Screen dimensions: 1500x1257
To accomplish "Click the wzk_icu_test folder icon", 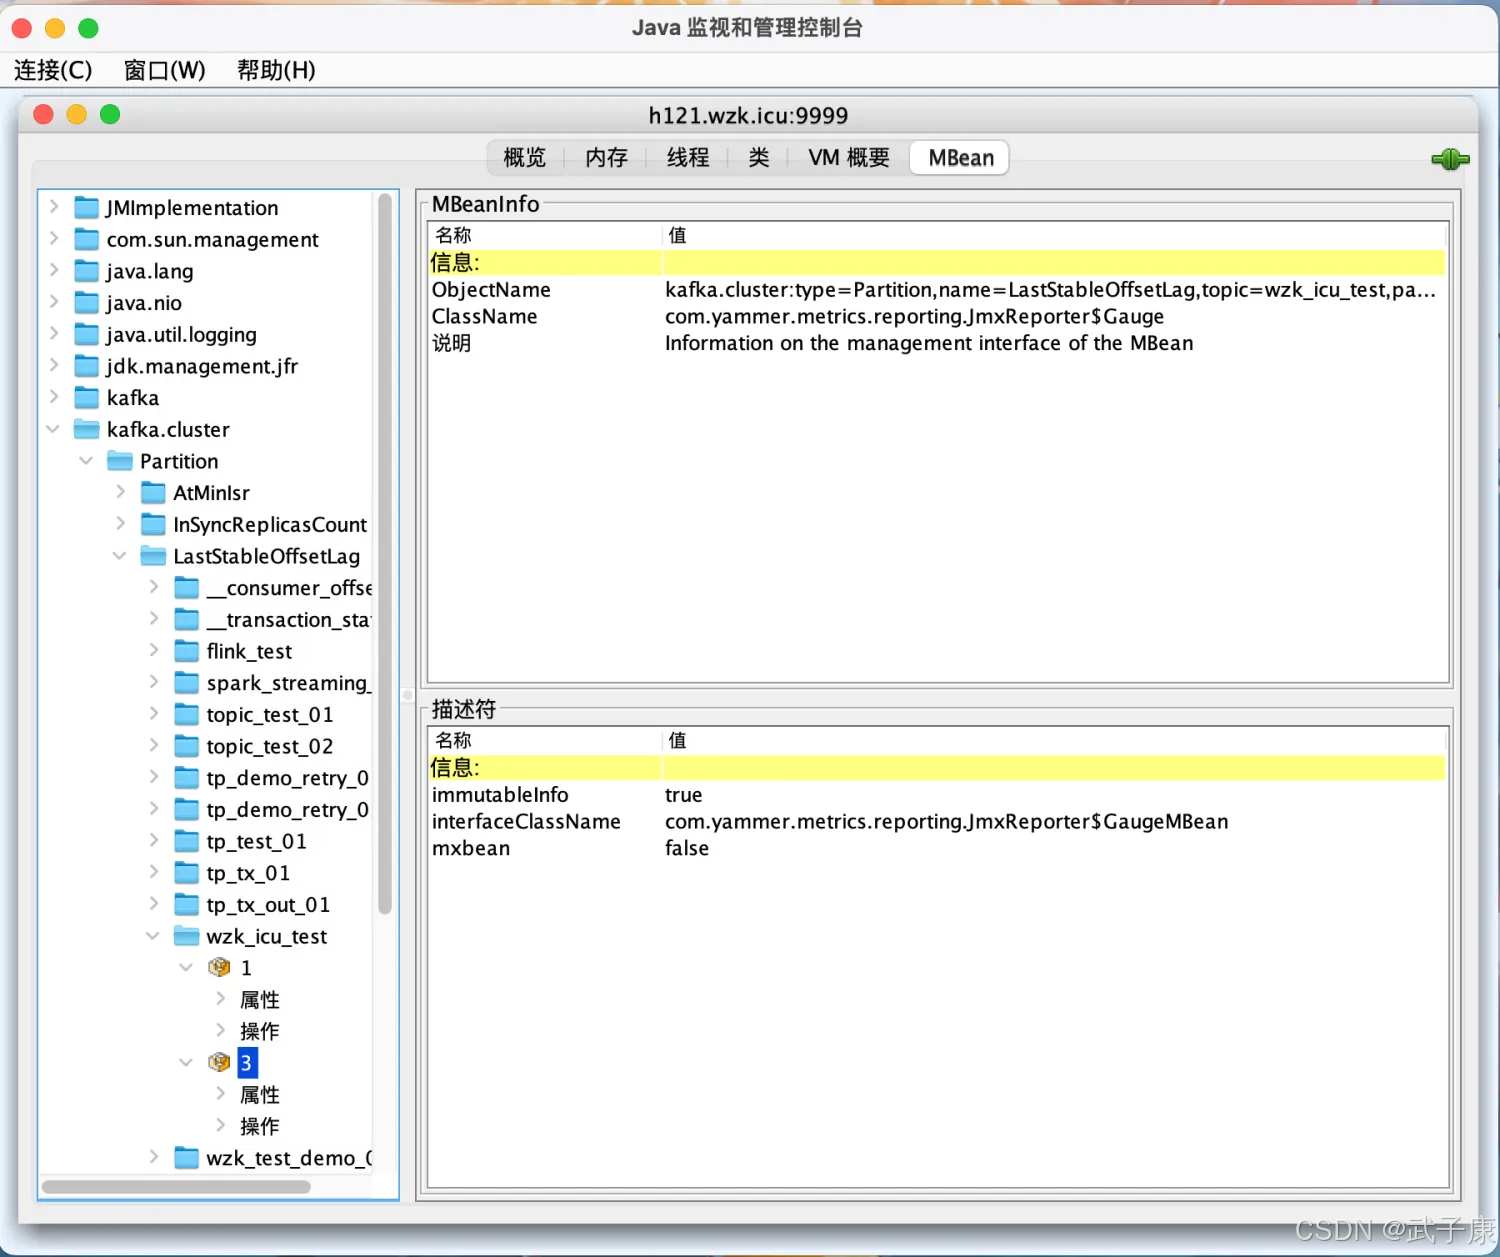I will pos(187,937).
